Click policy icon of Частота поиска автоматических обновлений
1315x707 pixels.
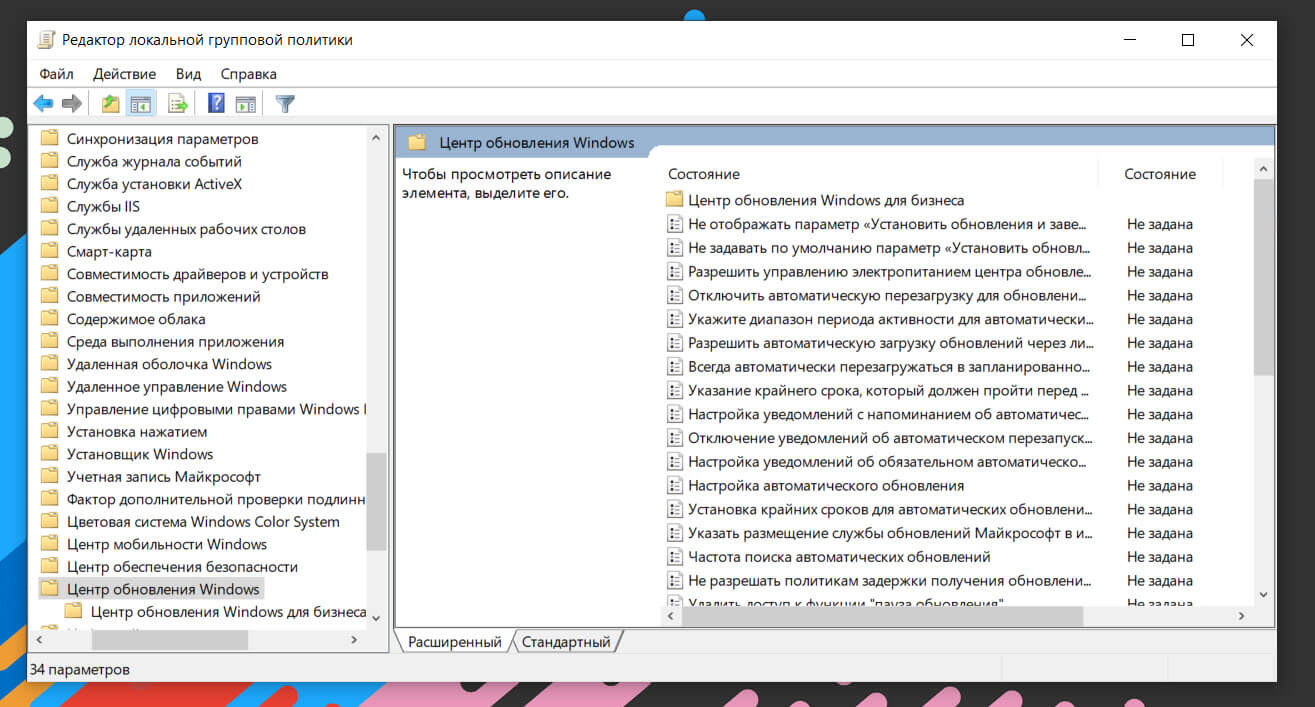pyautogui.click(x=675, y=557)
